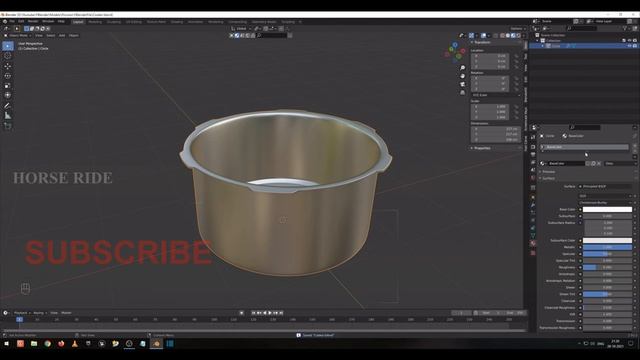Select the Measure tool
The height and width of the screenshot is (360, 640).
(x=8, y=116)
